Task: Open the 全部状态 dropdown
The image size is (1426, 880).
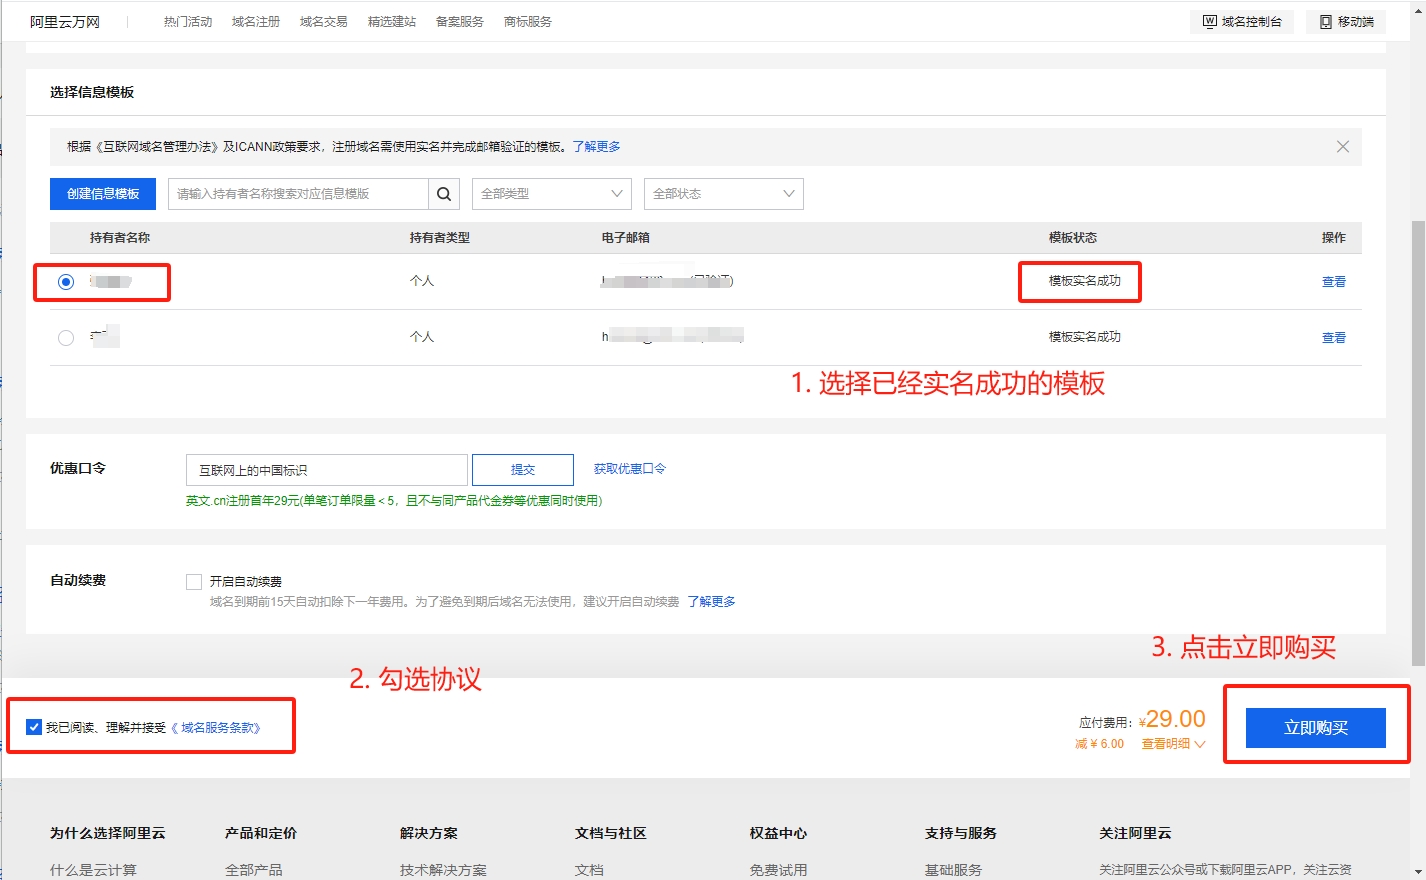Action: click(x=723, y=194)
